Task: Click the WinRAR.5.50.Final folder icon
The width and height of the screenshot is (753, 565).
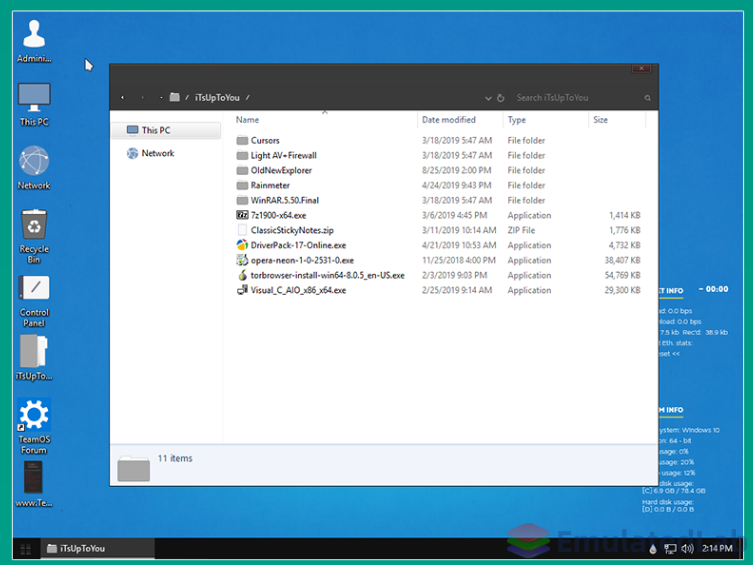Action: pyautogui.click(x=243, y=200)
